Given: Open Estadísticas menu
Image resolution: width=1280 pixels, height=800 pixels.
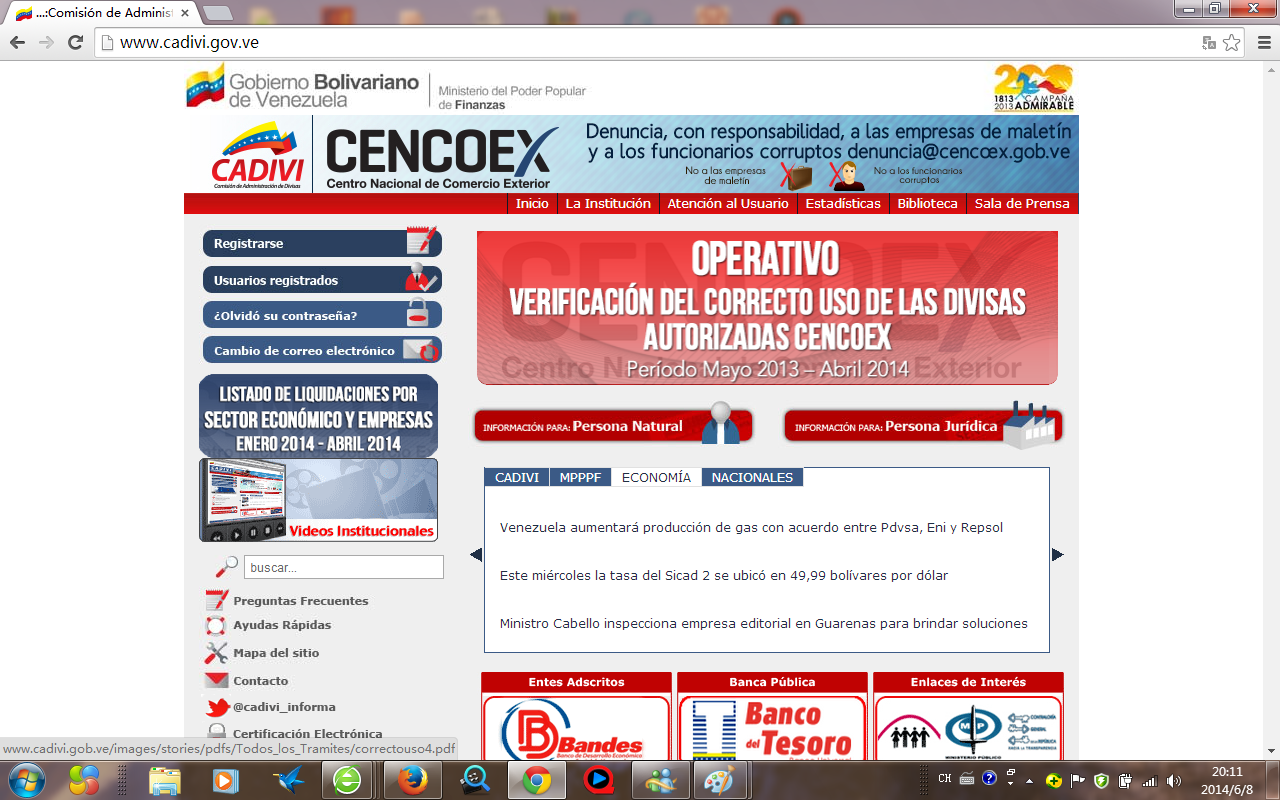Looking at the screenshot, I should (x=843, y=203).
